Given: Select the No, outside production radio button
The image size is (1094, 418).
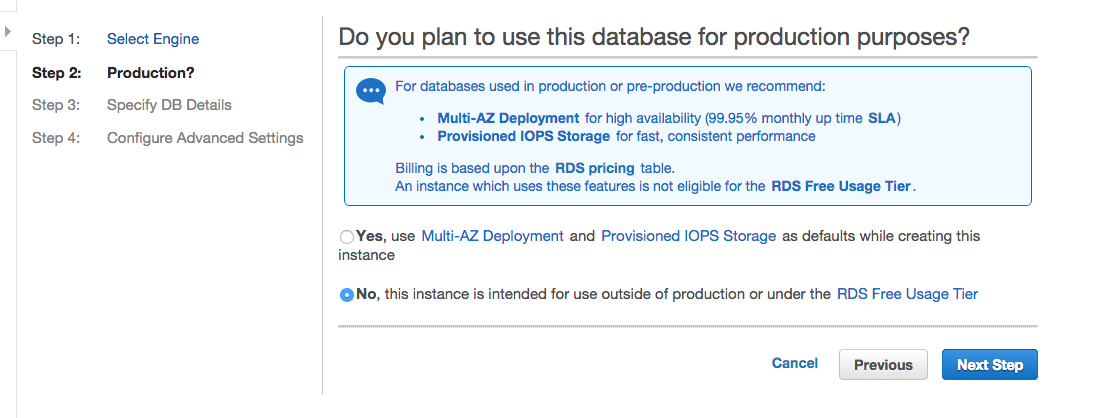Looking at the screenshot, I should point(347,295).
